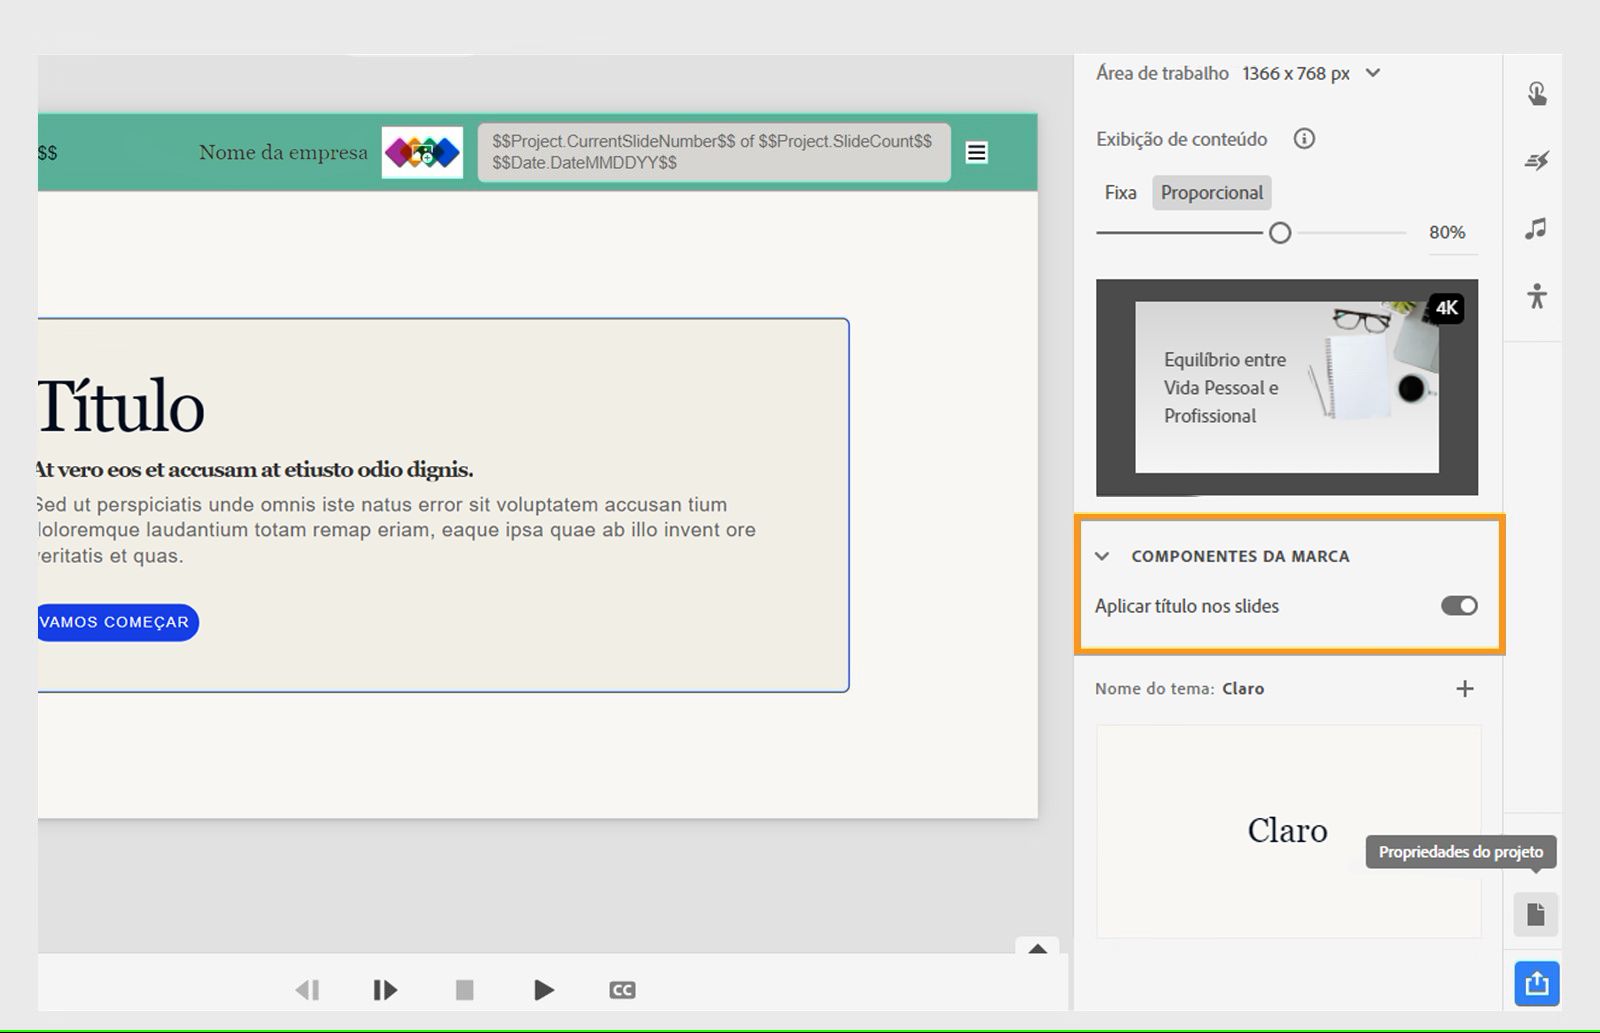Image resolution: width=1600 pixels, height=1033 pixels.
Task: Collapse the COMPONENTES DA MARCA section
Action: click(x=1103, y=556)
